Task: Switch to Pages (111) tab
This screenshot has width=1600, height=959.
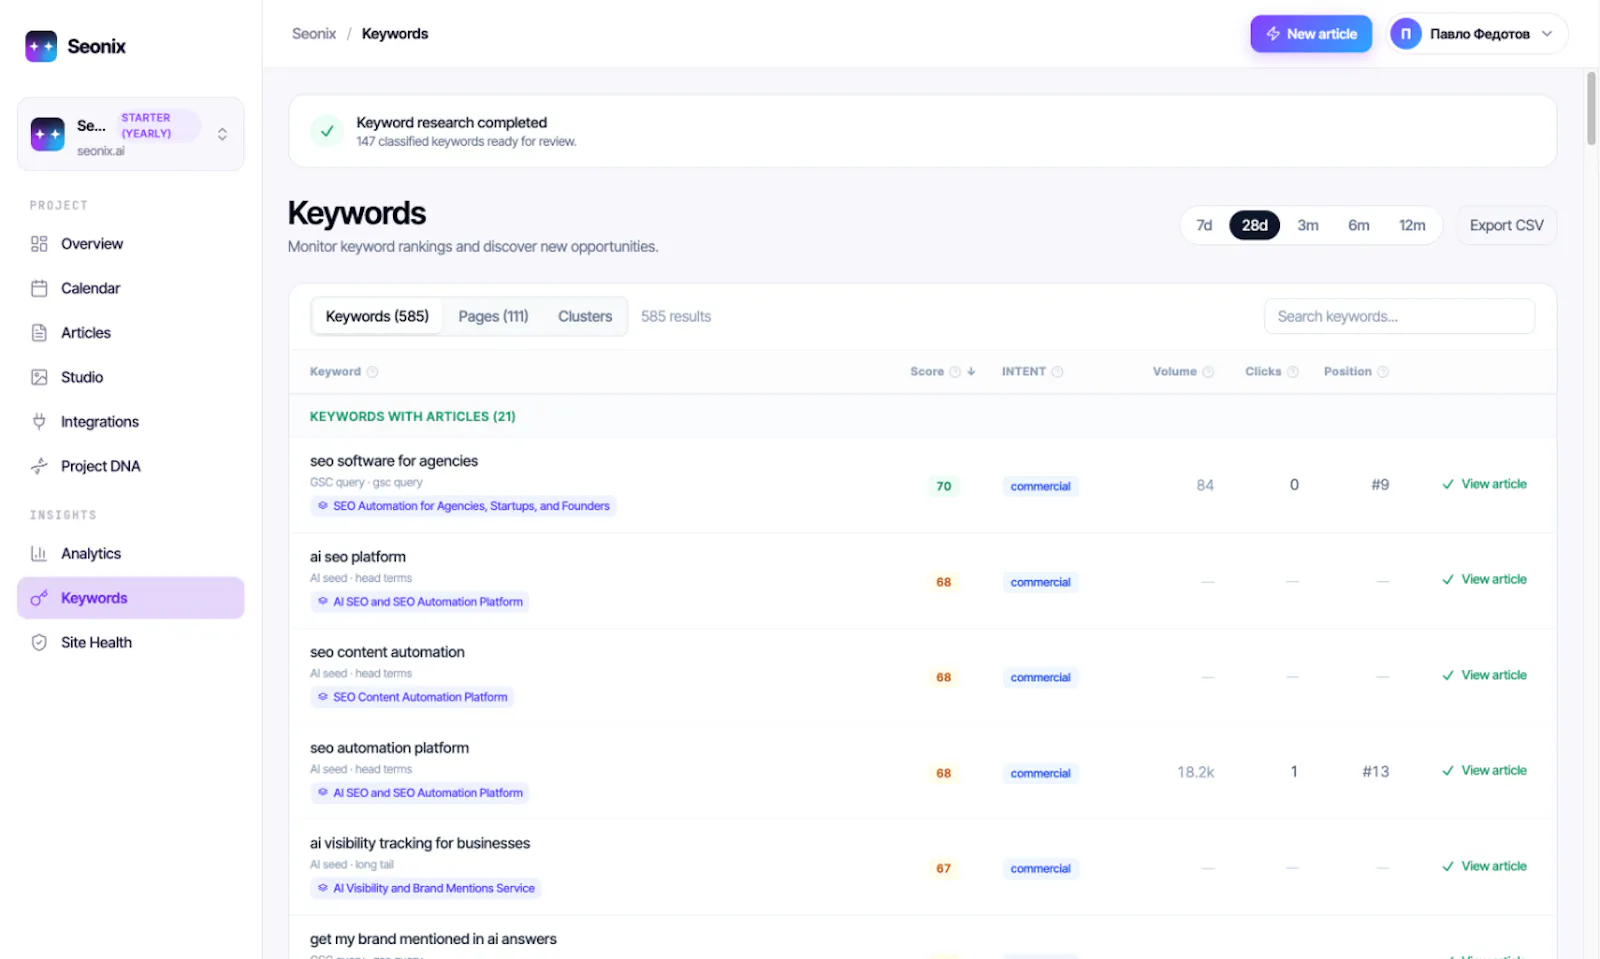Action: coord(493,317)
